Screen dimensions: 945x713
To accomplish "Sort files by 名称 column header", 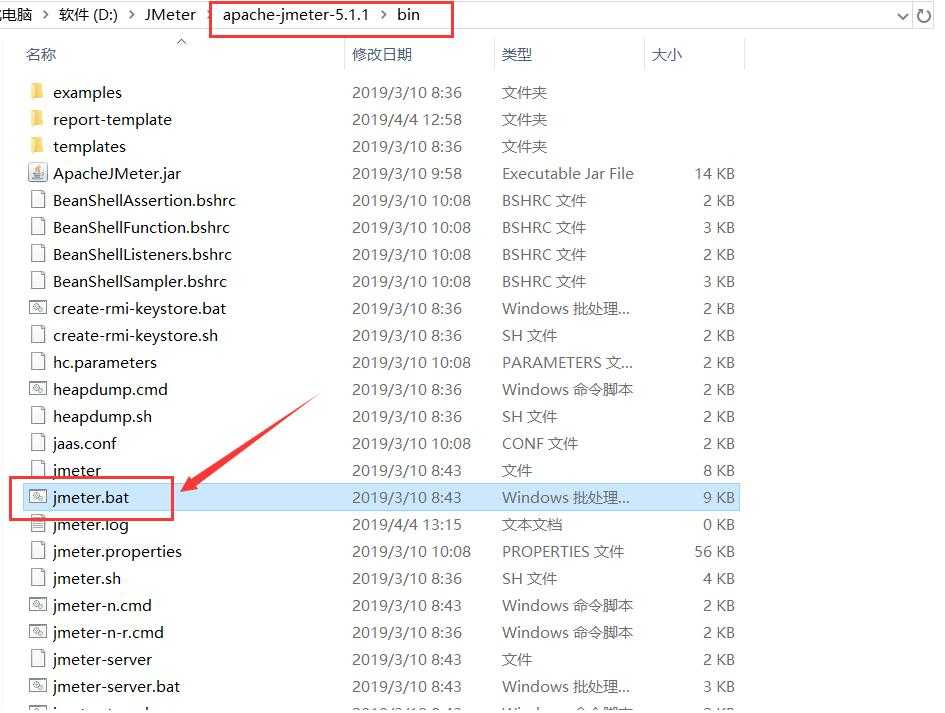I will (x=41, y=54).
